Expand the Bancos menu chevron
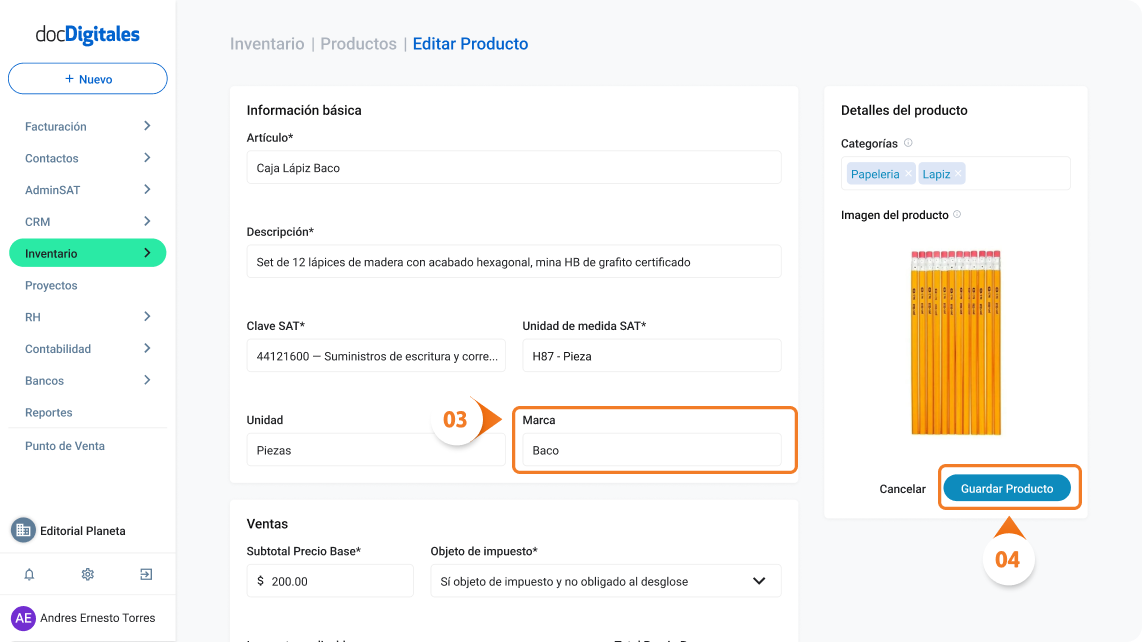Image resolution: width=1142 pixels, height=642 pixels. click(x=147, y=380)
